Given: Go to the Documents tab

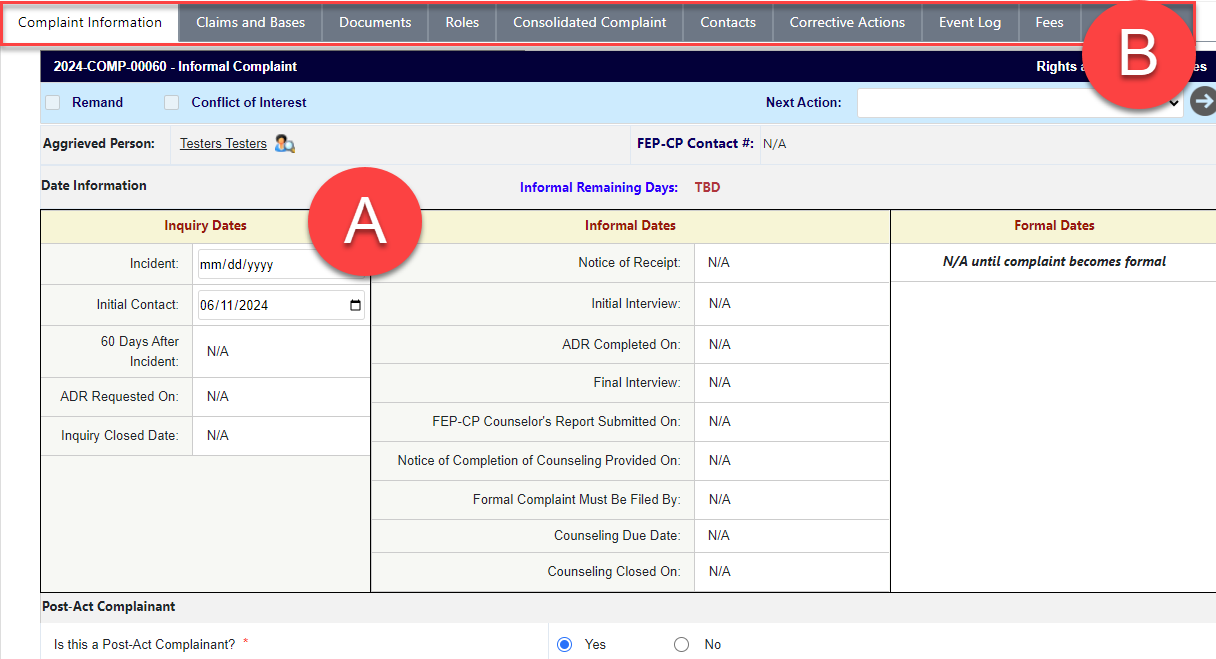Looking at the screenshot, I should click(x=375, y=22).
